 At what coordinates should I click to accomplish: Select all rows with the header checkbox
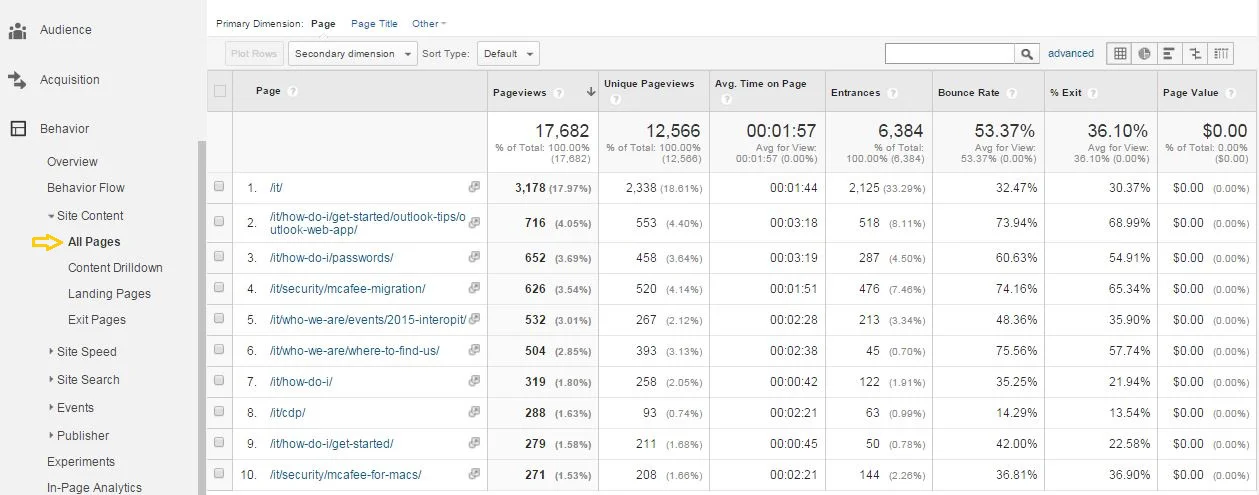pyautogui.click(x=220, y=92)
